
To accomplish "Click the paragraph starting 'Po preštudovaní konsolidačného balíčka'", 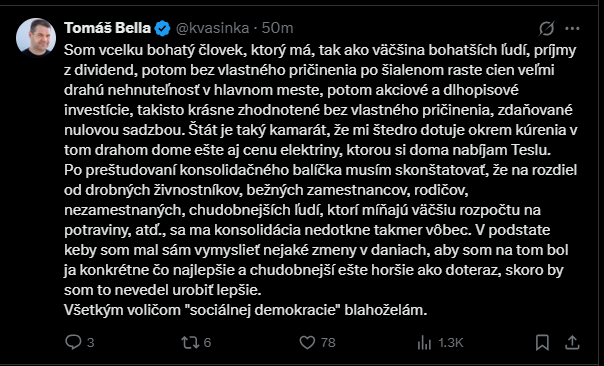I will [320, 230].
